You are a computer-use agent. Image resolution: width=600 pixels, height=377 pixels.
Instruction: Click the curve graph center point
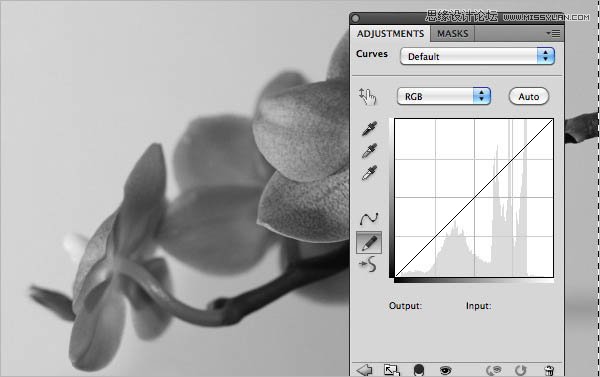click(474, 198)
